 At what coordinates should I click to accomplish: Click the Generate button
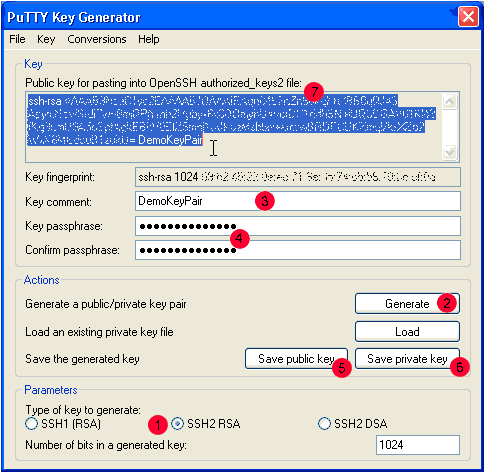(x=407, y=304)
